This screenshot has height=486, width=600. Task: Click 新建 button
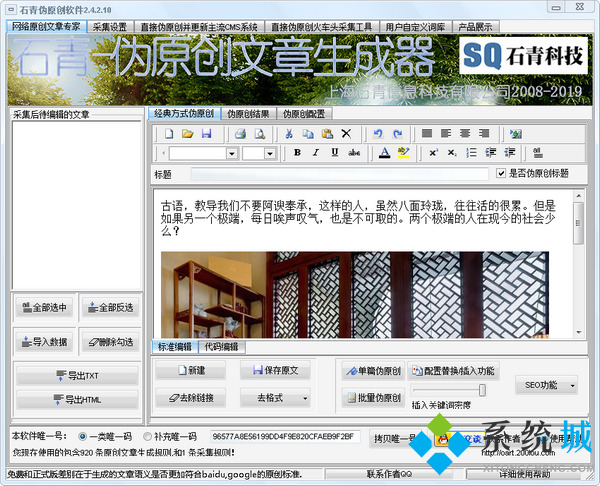tap(191, 370)
